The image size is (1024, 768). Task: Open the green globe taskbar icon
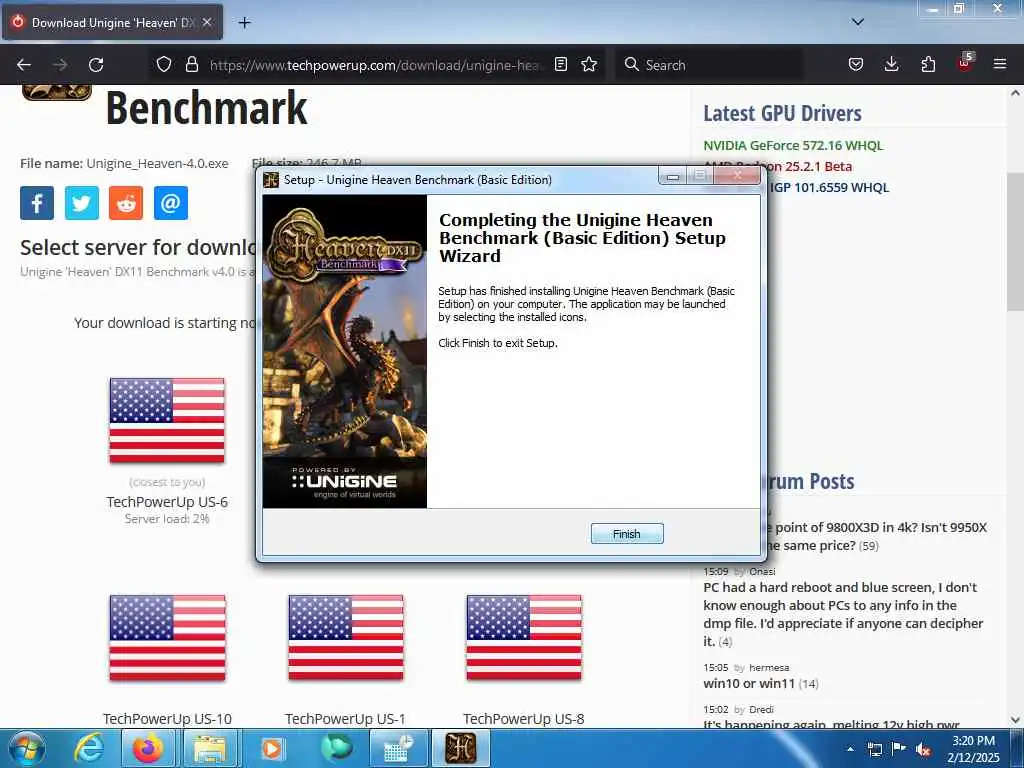(336, 748)
